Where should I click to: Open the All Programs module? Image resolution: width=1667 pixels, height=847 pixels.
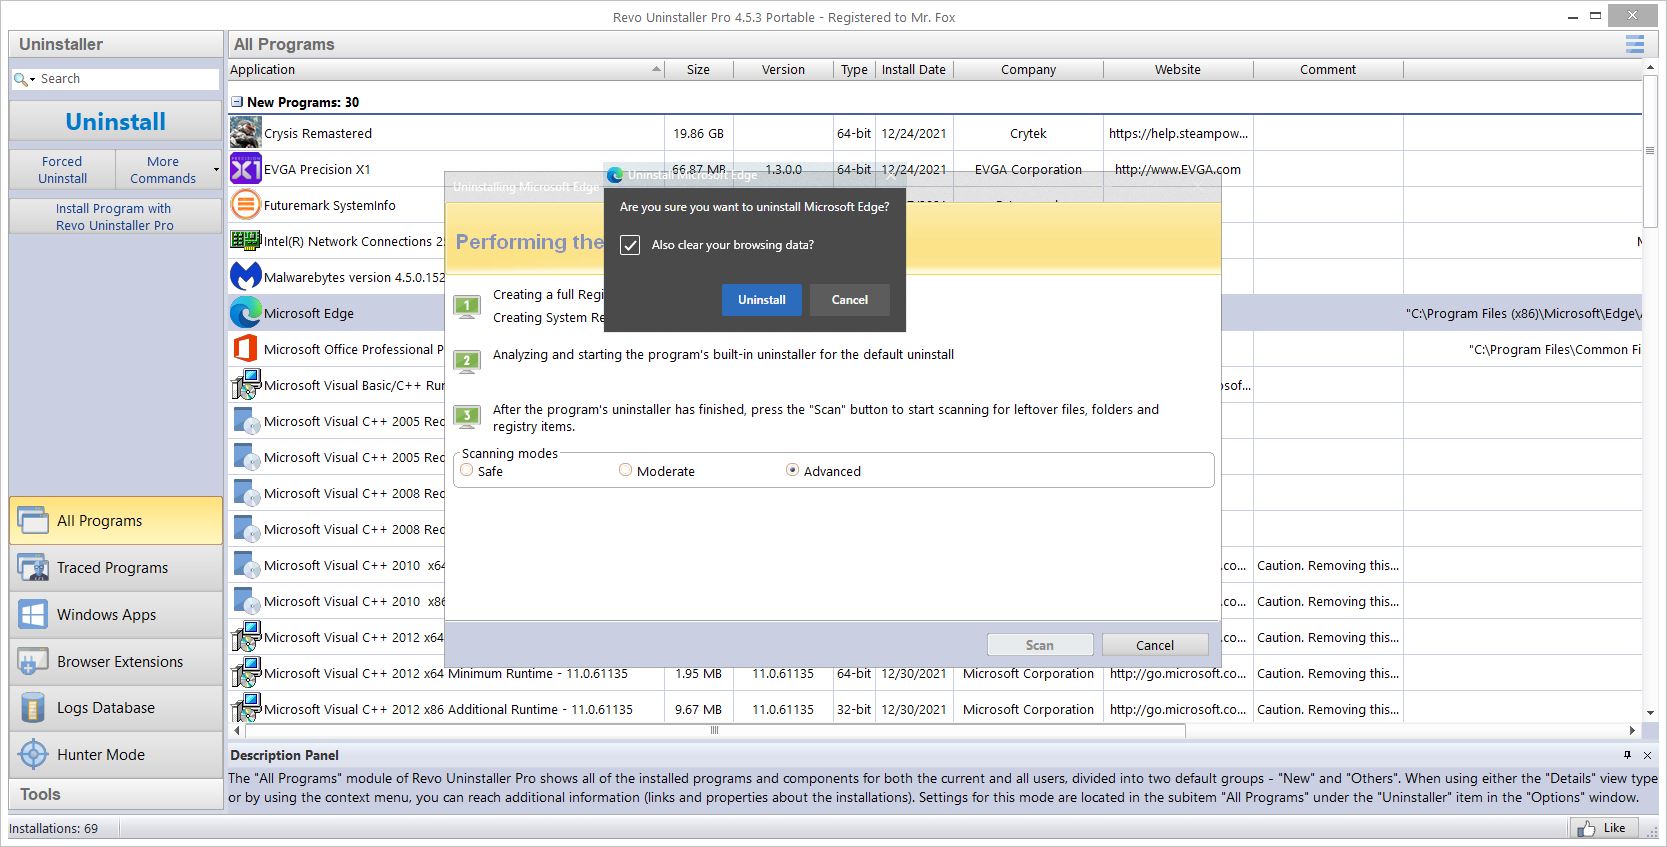pos(116,521)
